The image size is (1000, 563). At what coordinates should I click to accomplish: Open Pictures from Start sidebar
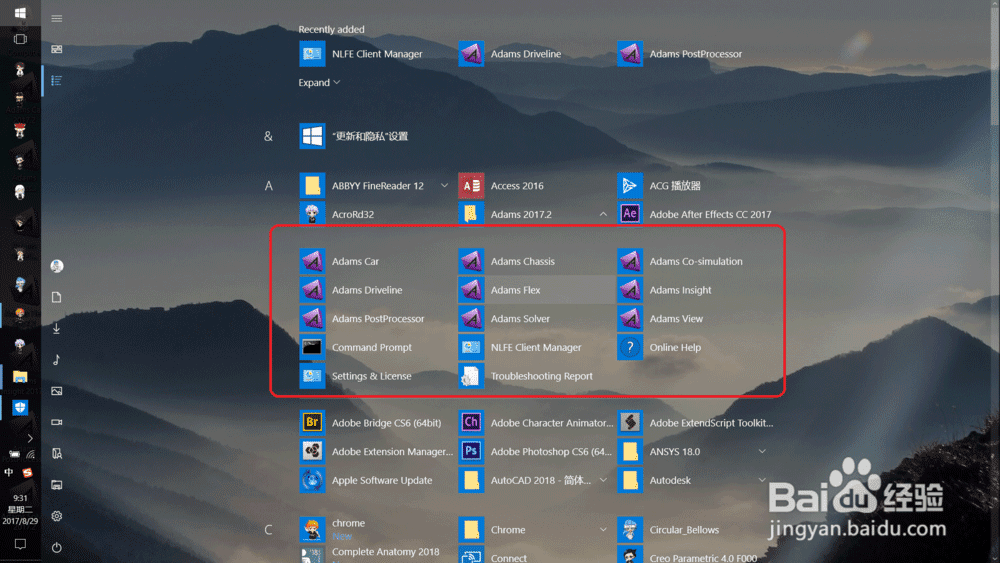point(57,391)
